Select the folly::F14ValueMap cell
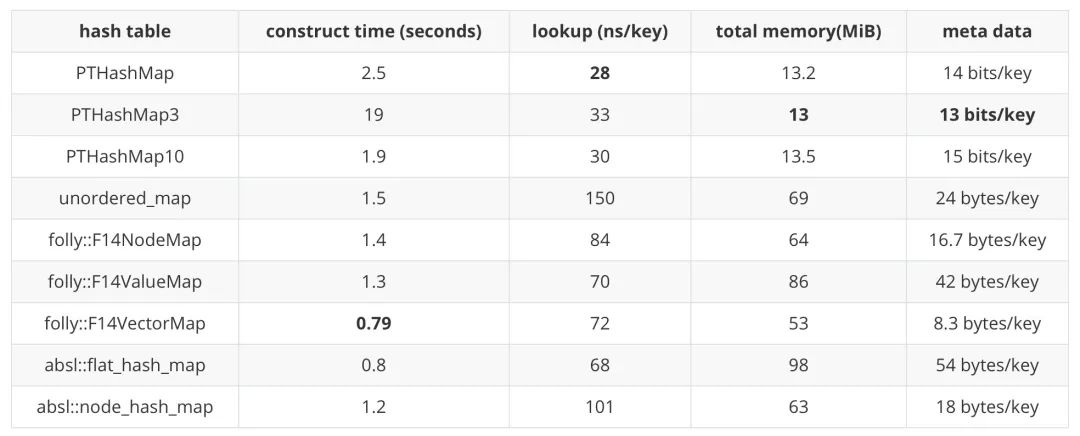1080x436 pixels. tap(125, 282)
